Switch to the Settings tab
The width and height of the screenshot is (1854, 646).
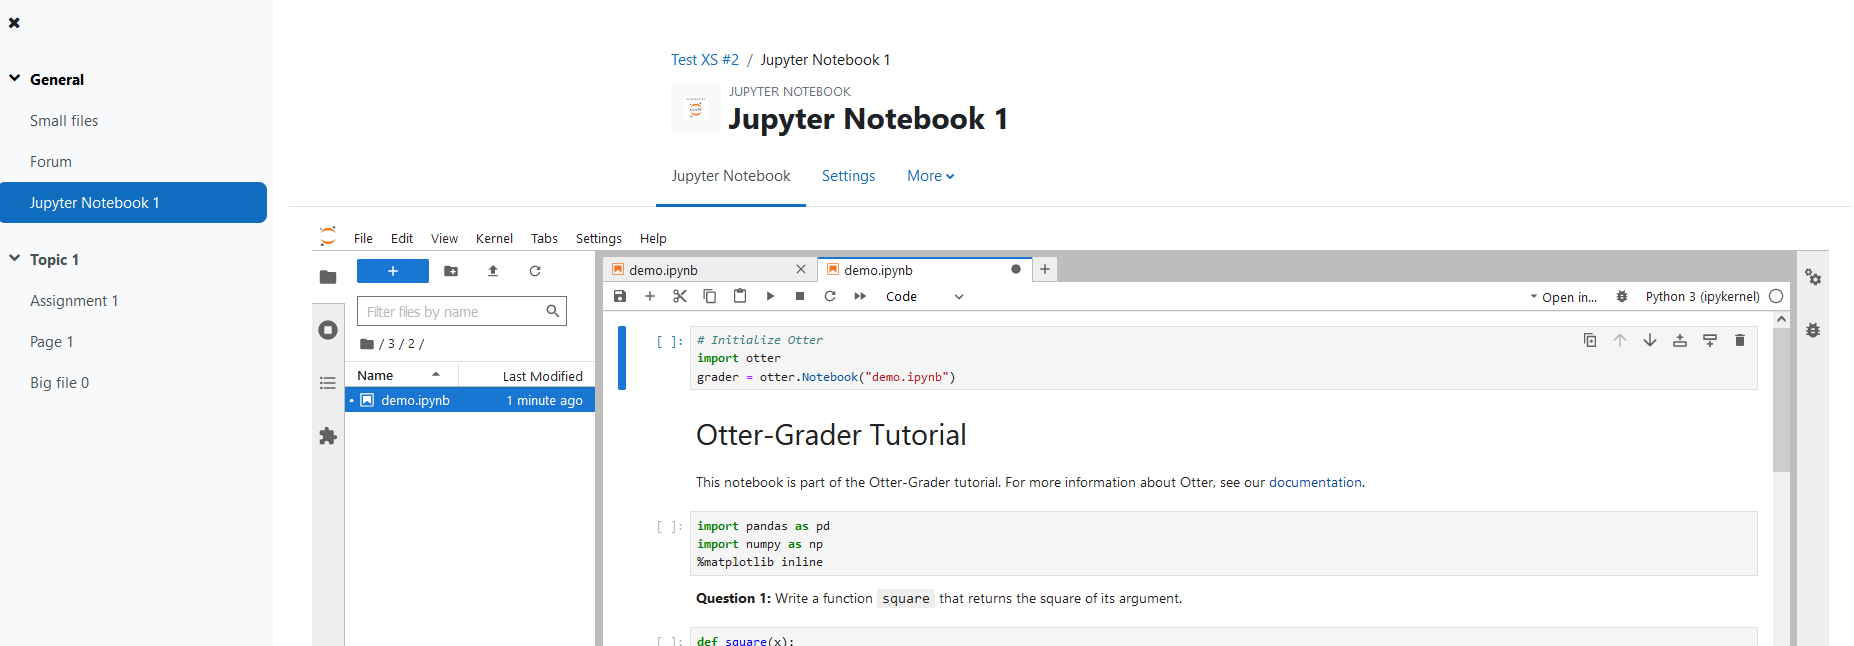(848, 176)
